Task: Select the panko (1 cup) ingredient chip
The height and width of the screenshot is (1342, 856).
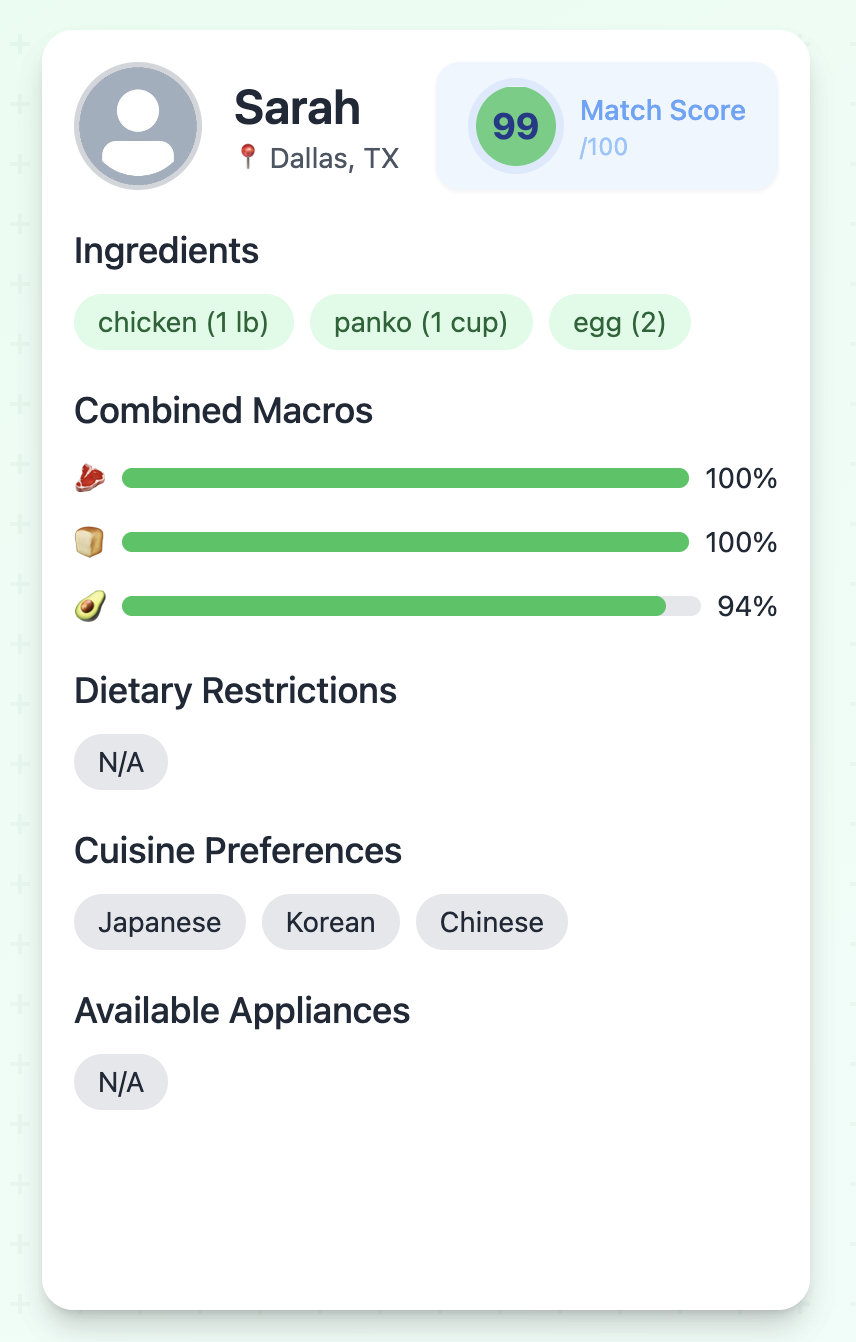Action: [421, 322]
